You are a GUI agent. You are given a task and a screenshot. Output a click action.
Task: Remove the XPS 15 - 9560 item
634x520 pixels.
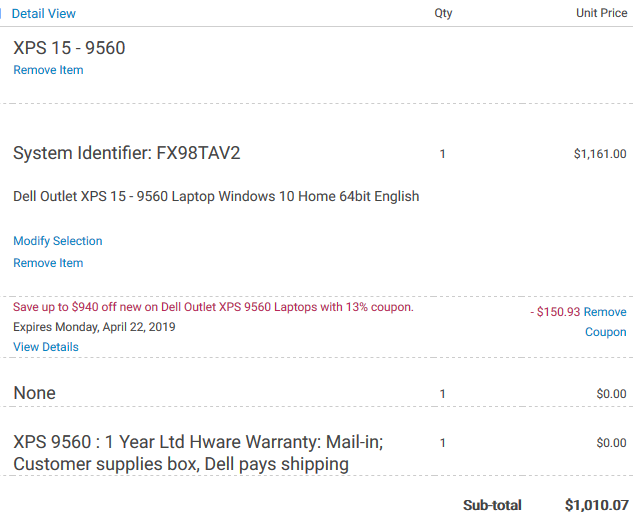(x=48, y=70)
